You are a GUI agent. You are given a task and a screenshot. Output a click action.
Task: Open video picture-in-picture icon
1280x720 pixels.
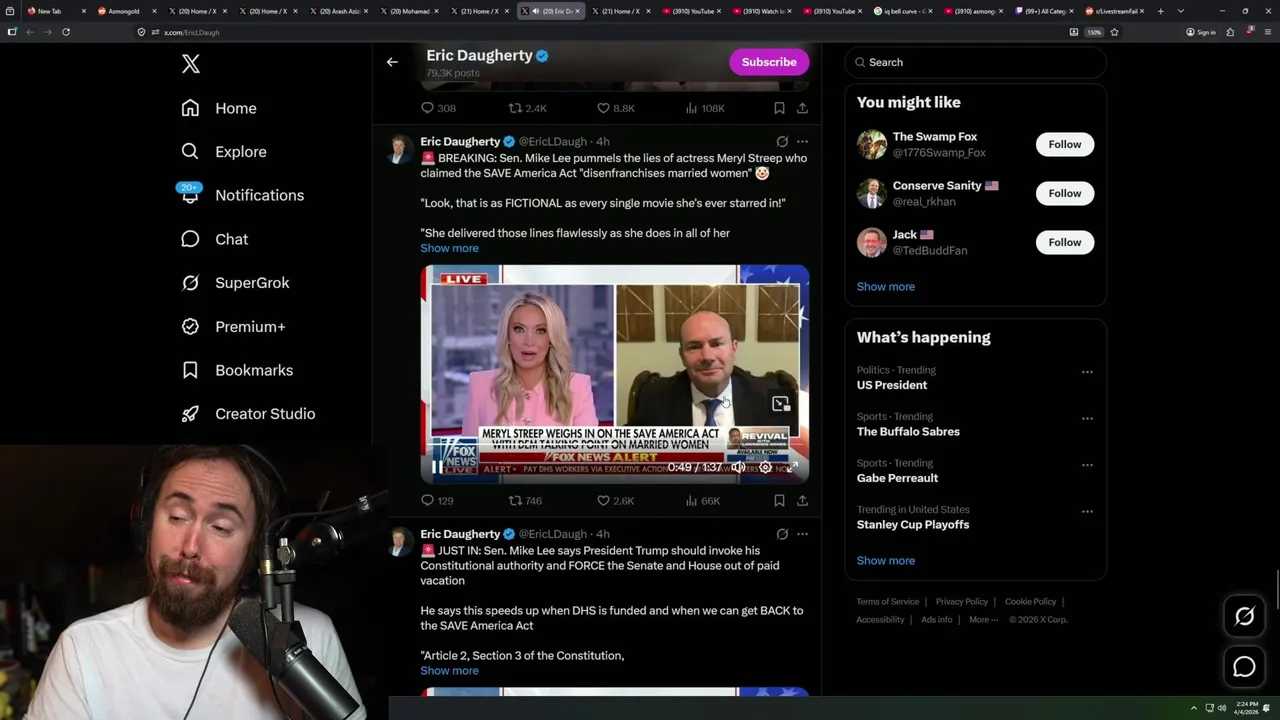coord(781,404)
